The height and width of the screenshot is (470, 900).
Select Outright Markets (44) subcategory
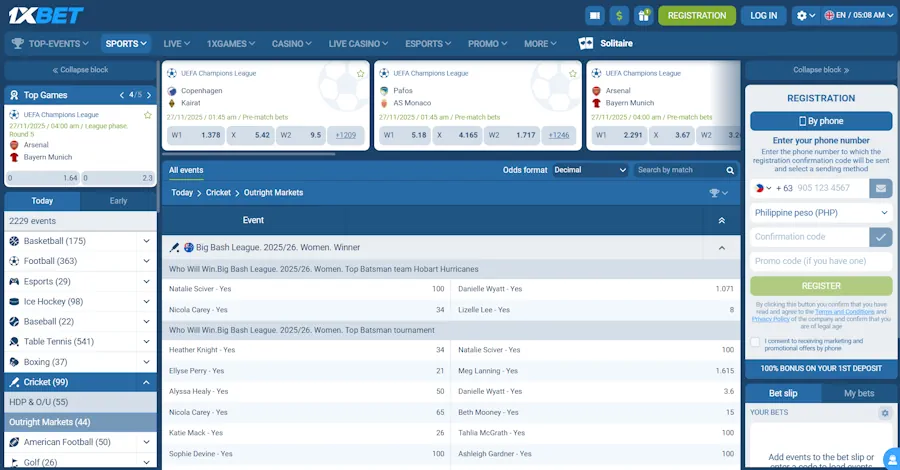point(80,422)
